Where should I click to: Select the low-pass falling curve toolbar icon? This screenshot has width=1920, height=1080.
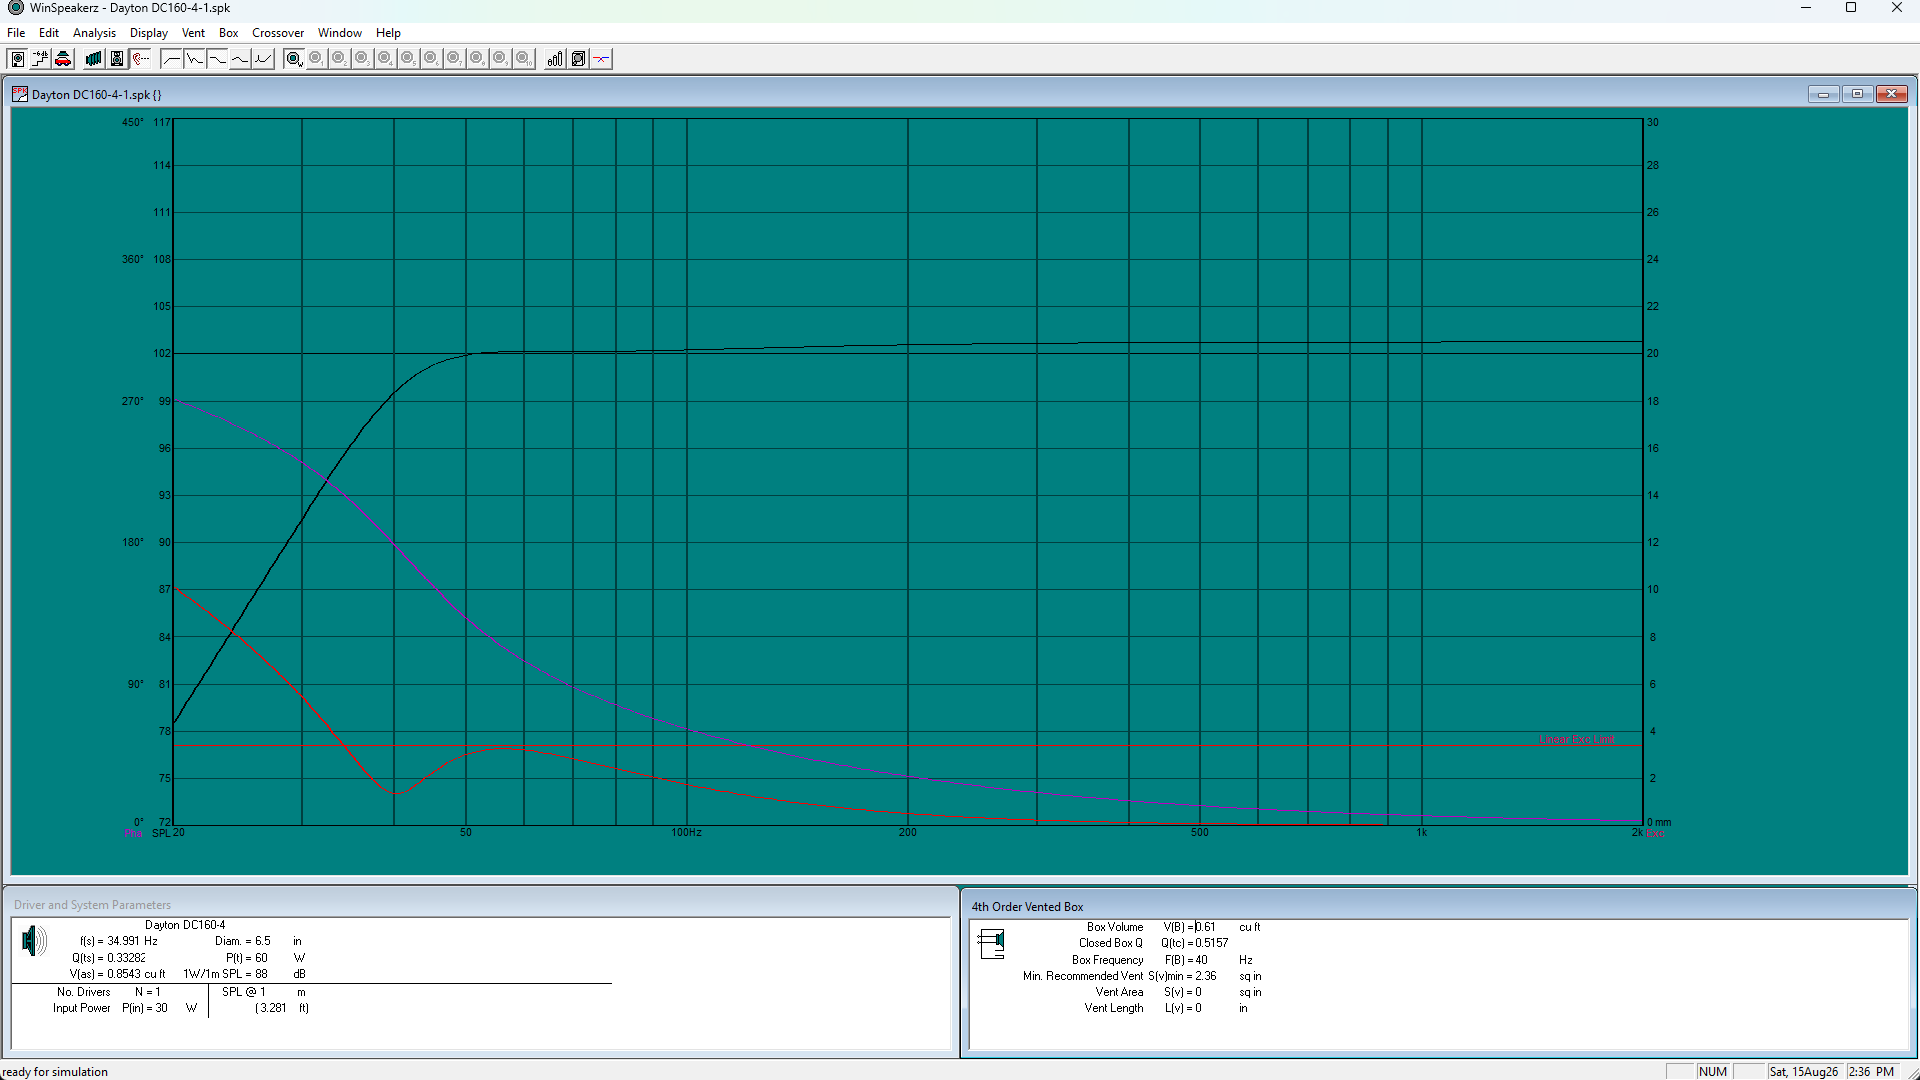[217, 59]
